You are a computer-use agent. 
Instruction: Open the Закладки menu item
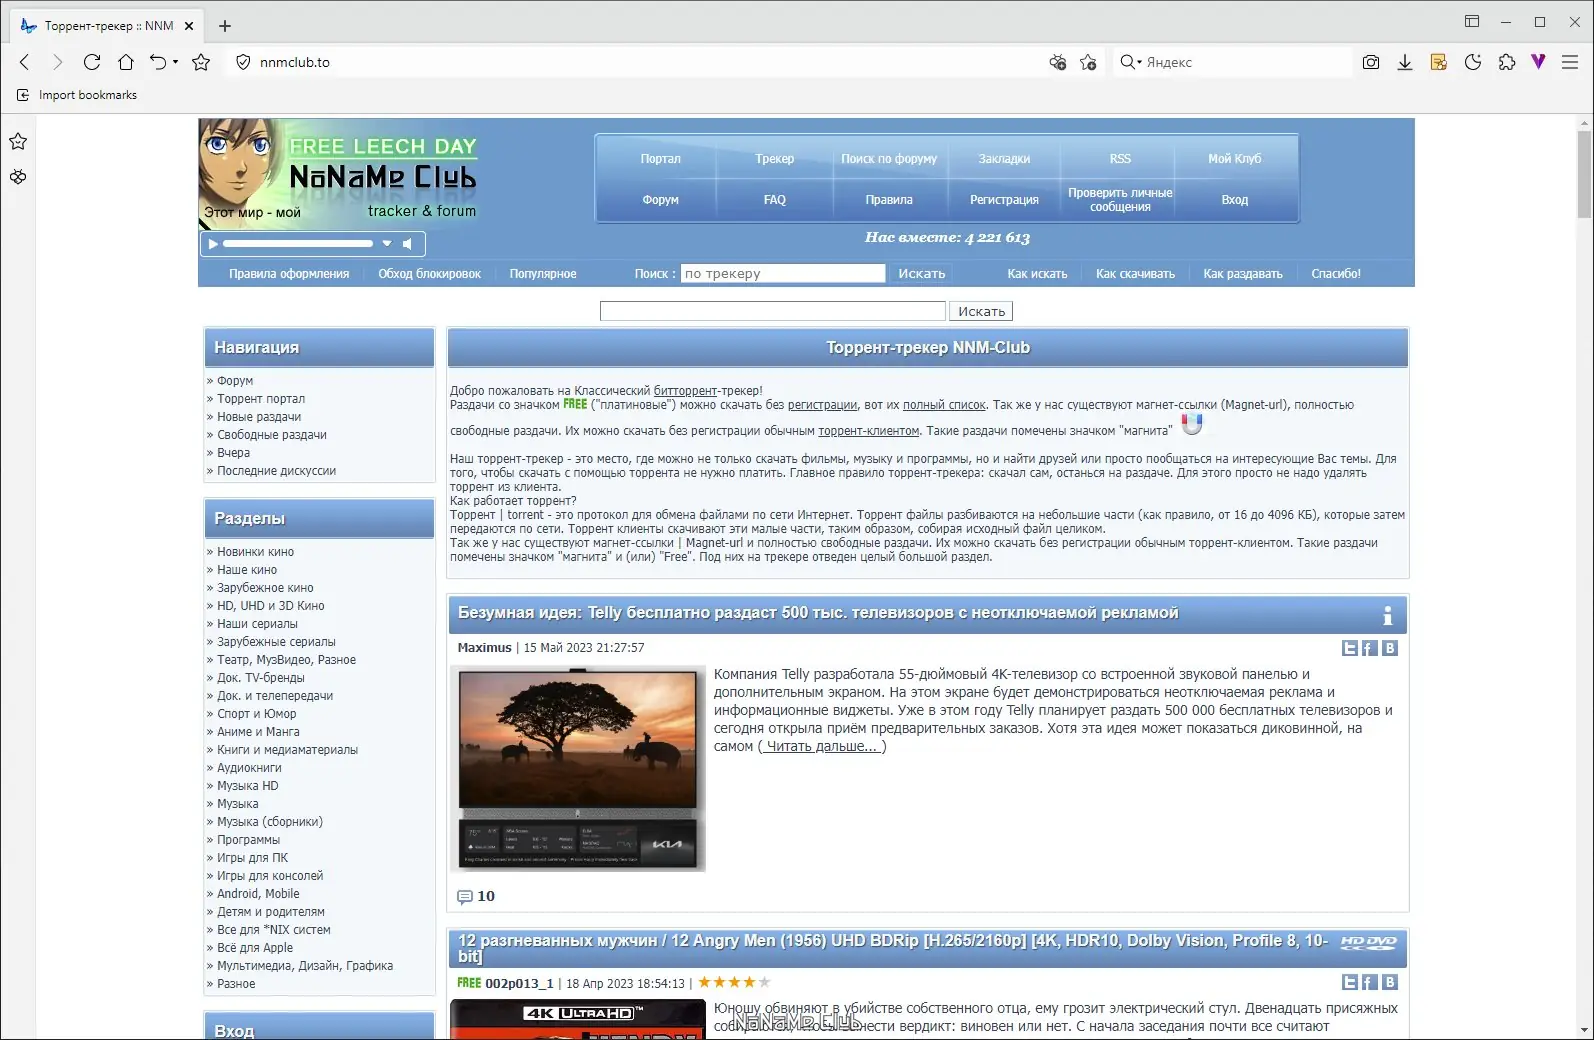pos(1004,159)
